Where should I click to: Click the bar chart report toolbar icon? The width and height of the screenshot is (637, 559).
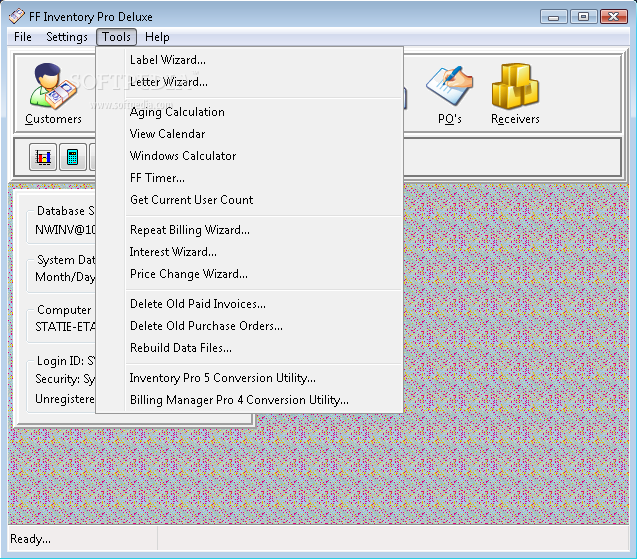click(x=43, y=157)
